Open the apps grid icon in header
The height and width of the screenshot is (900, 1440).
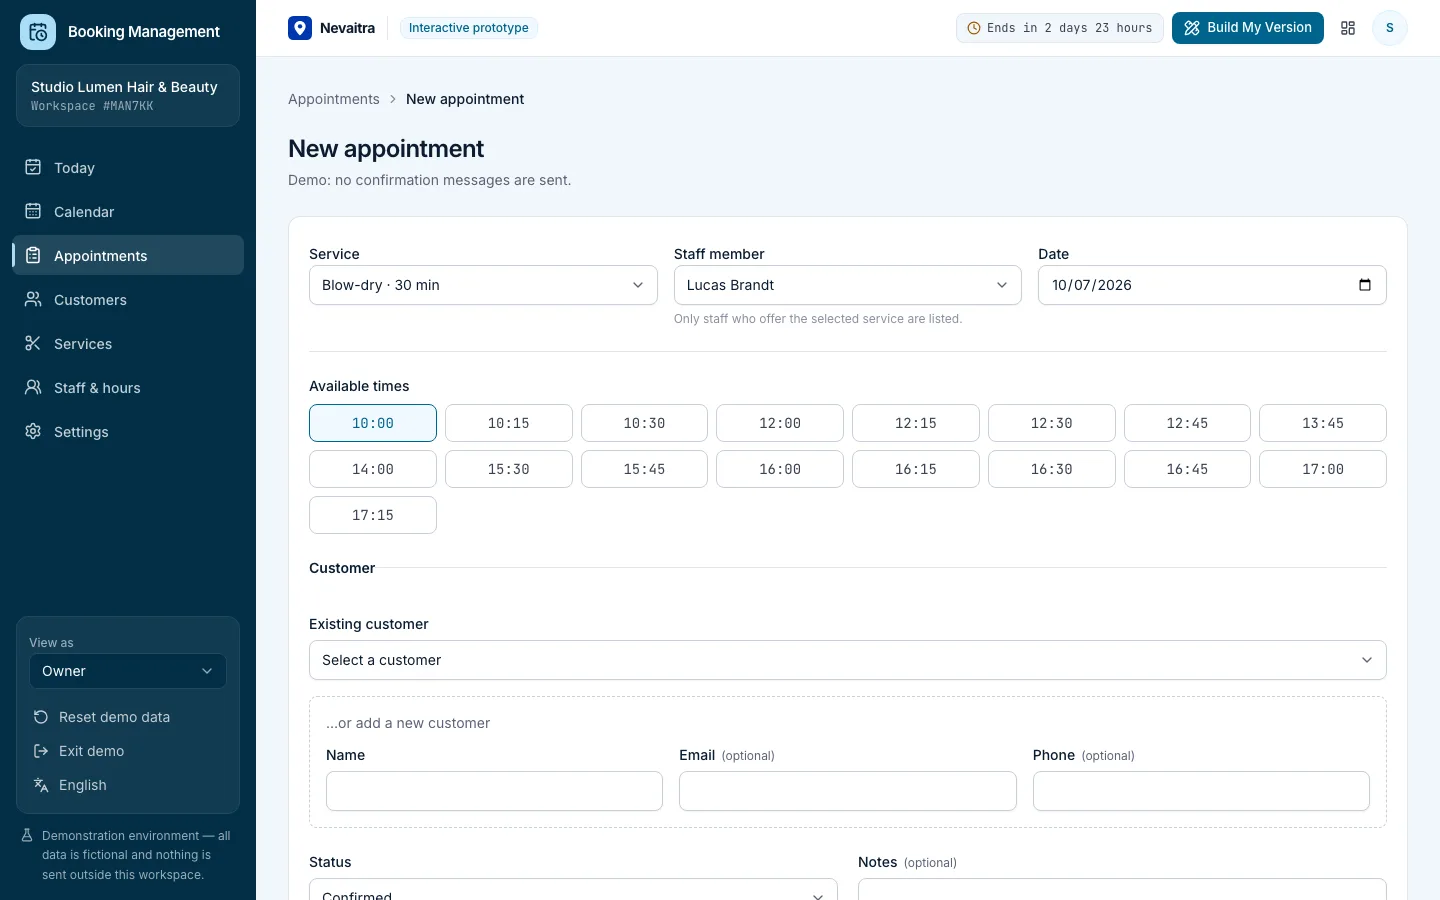point(1348,28)
